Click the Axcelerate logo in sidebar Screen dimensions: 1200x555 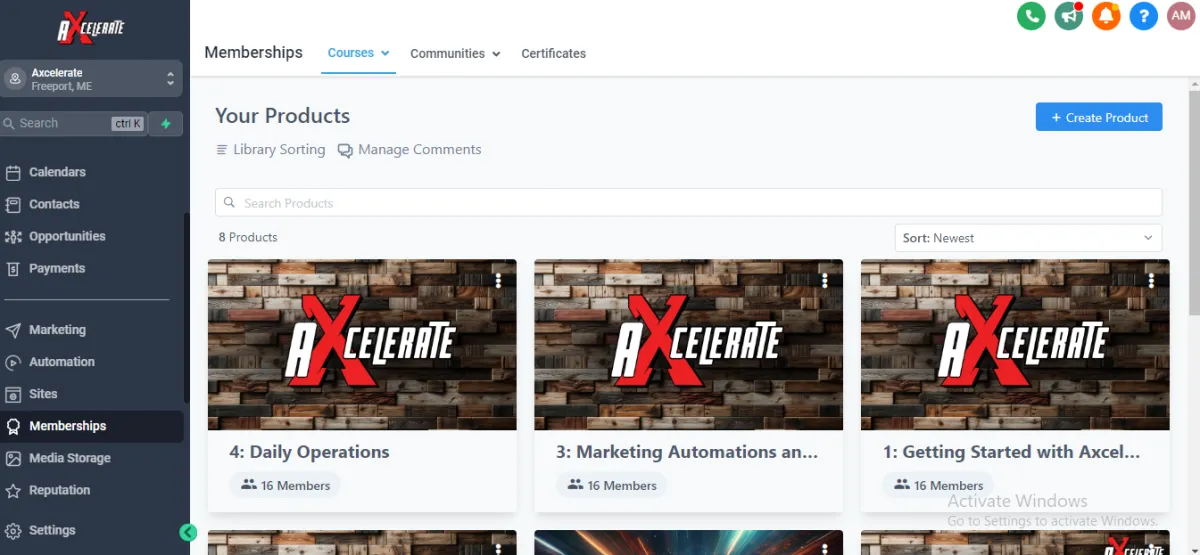coord(91,27)
